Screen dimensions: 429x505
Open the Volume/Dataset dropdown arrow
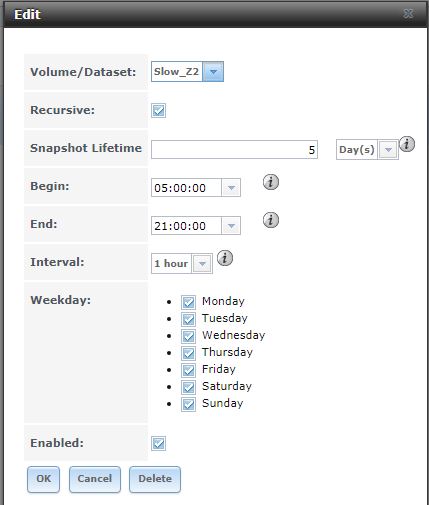click(x=213, y=71)
